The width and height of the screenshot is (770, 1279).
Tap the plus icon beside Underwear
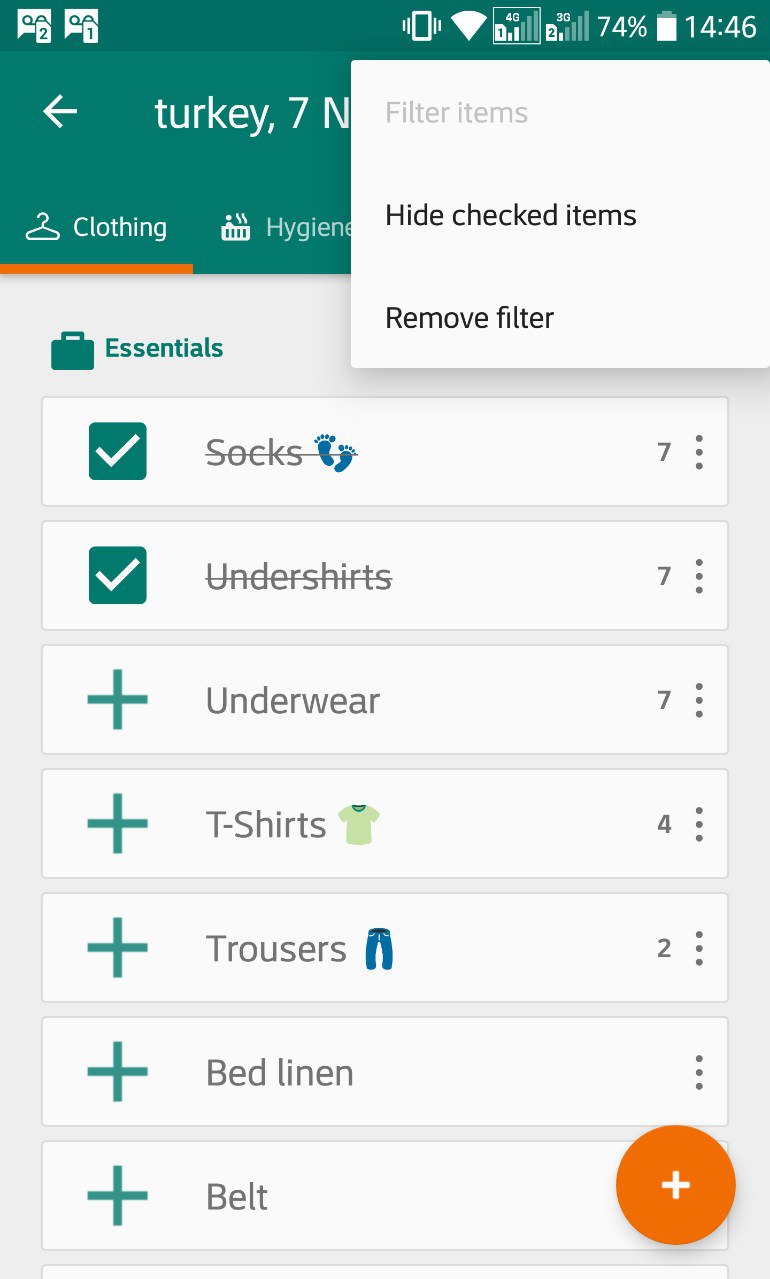118,700
